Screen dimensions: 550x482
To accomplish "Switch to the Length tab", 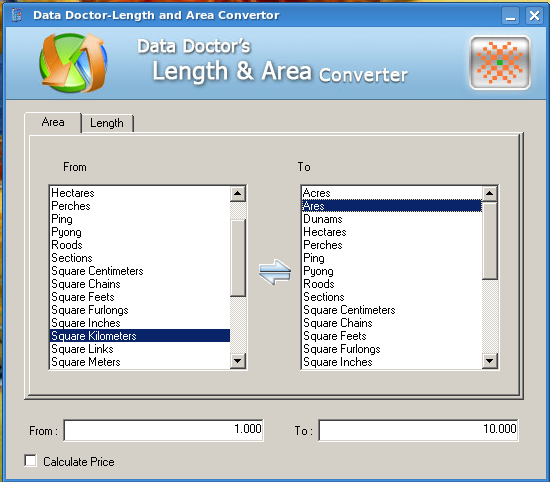I will click(107, 123).
